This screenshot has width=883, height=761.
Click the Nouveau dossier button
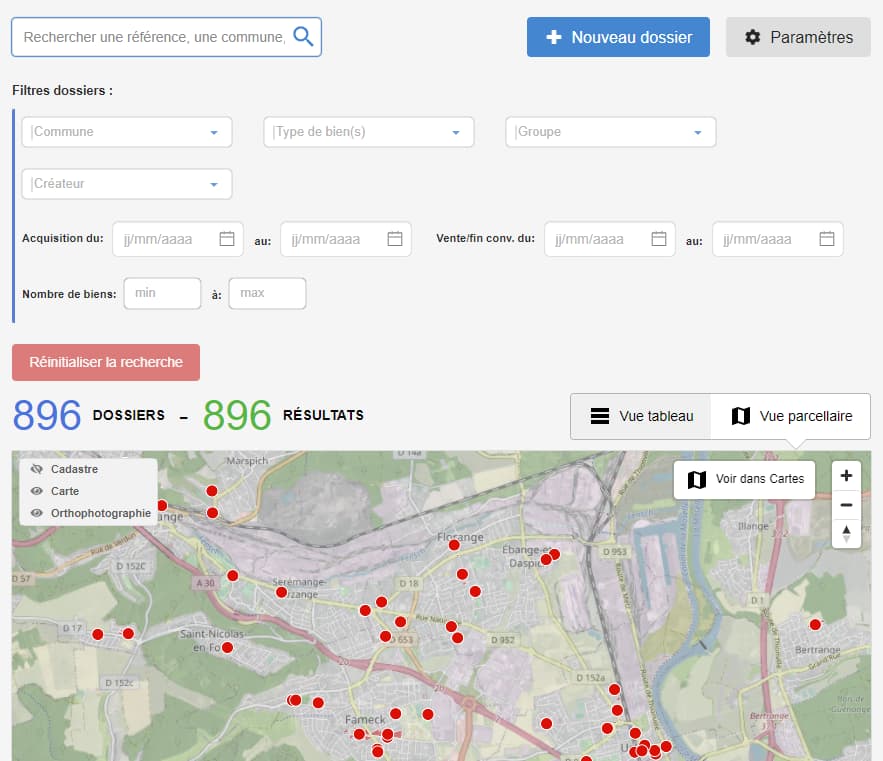click(618, 37)
